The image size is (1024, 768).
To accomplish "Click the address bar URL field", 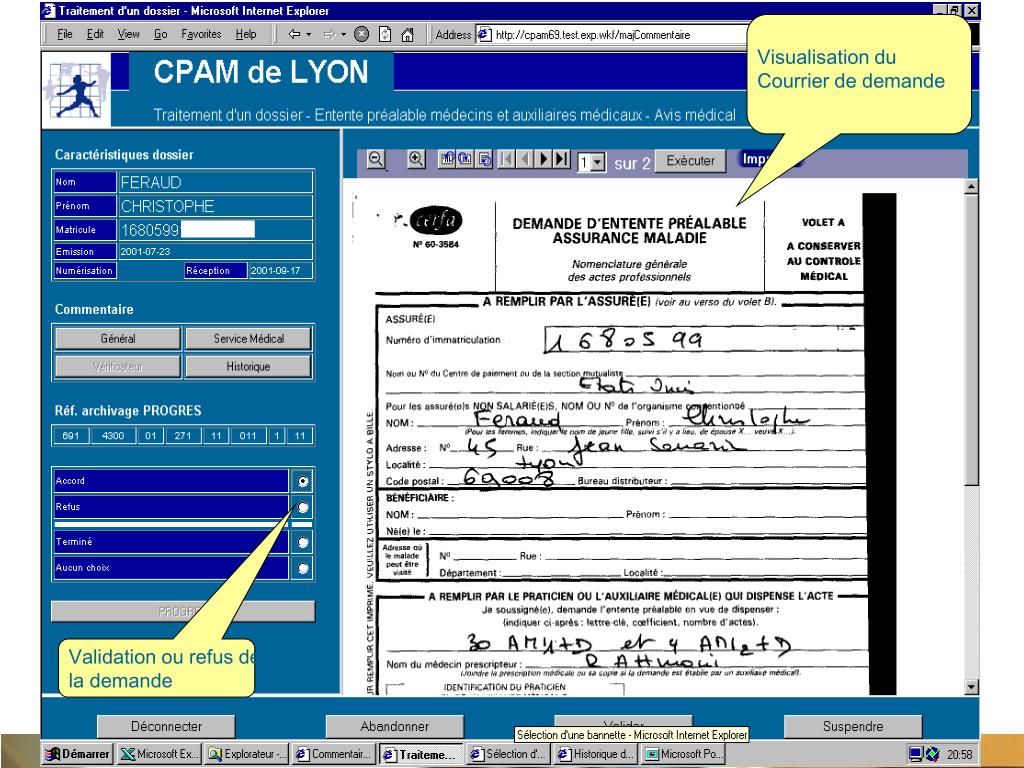I will pos(614,35).
